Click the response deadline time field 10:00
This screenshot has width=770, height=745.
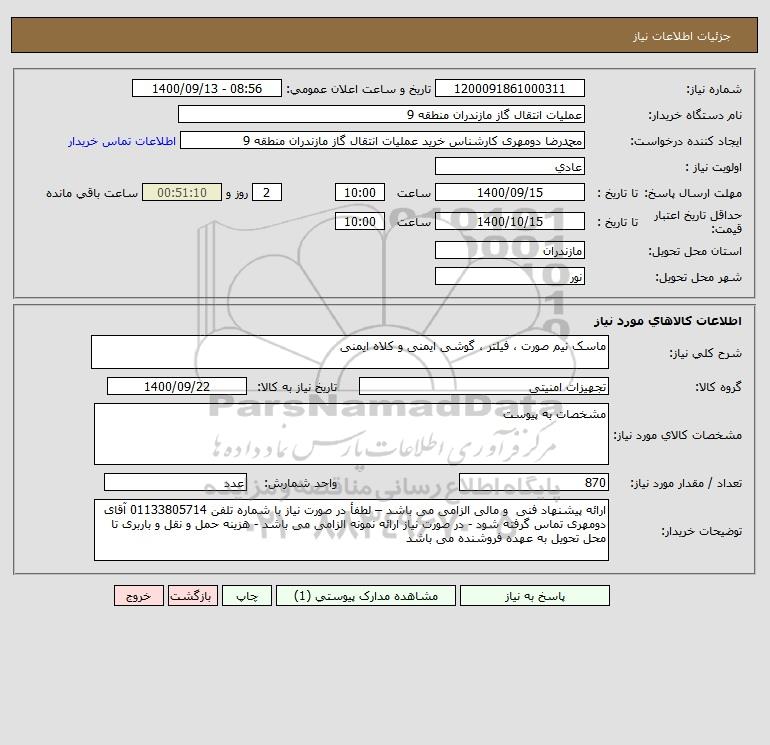click(x=360, y=193)
